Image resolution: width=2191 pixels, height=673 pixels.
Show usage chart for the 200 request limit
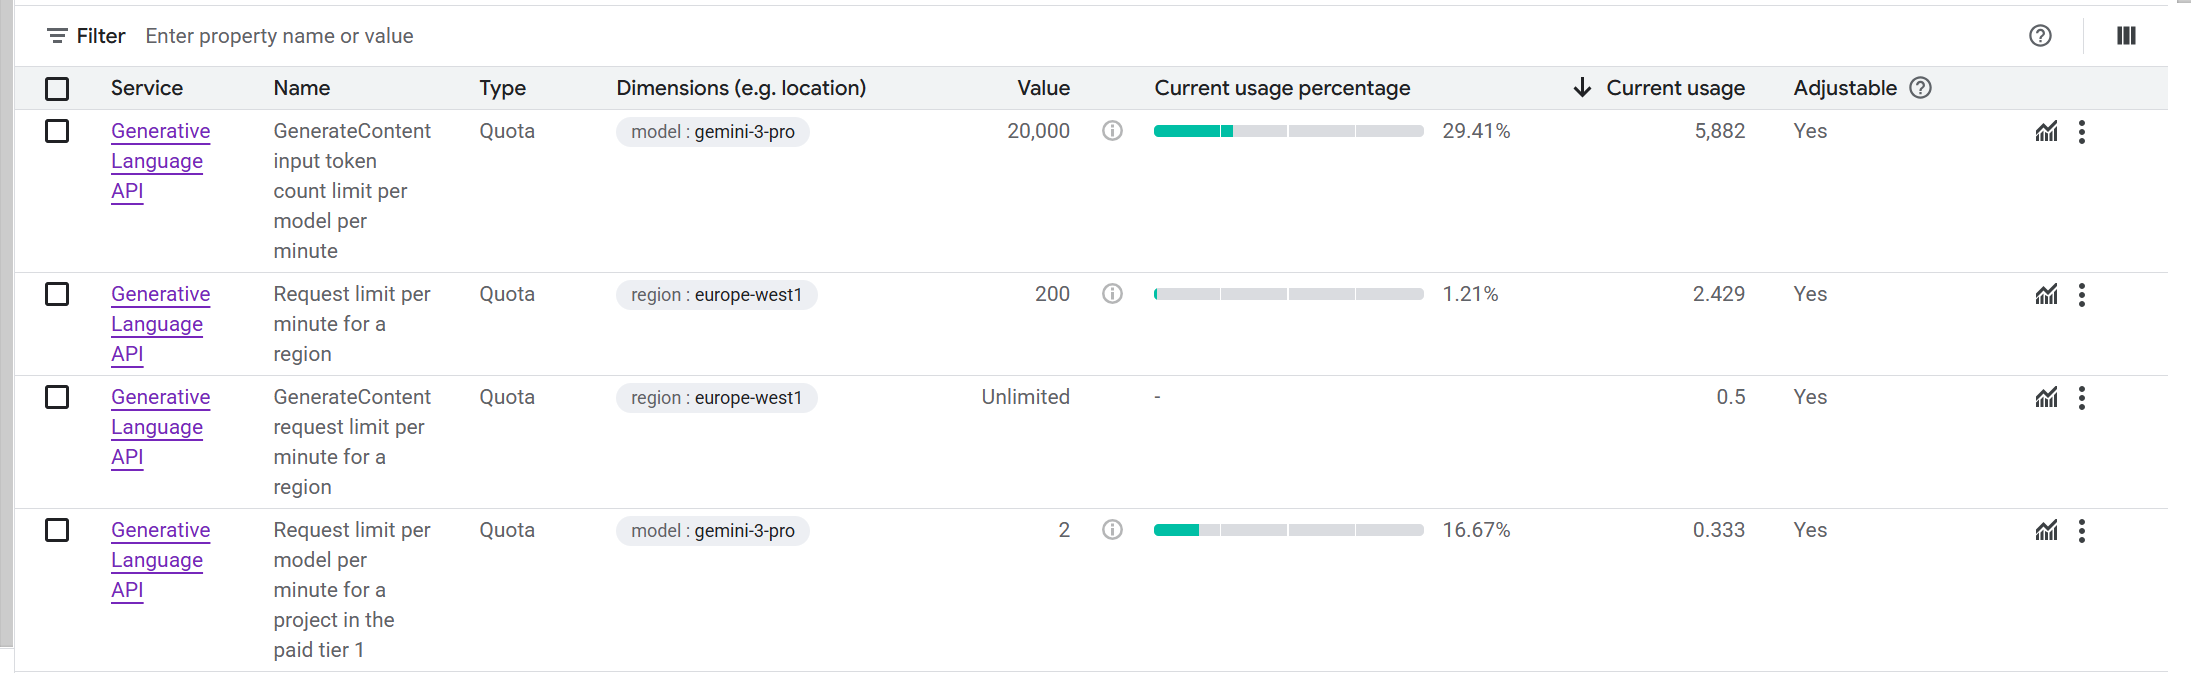point(2046,294)
